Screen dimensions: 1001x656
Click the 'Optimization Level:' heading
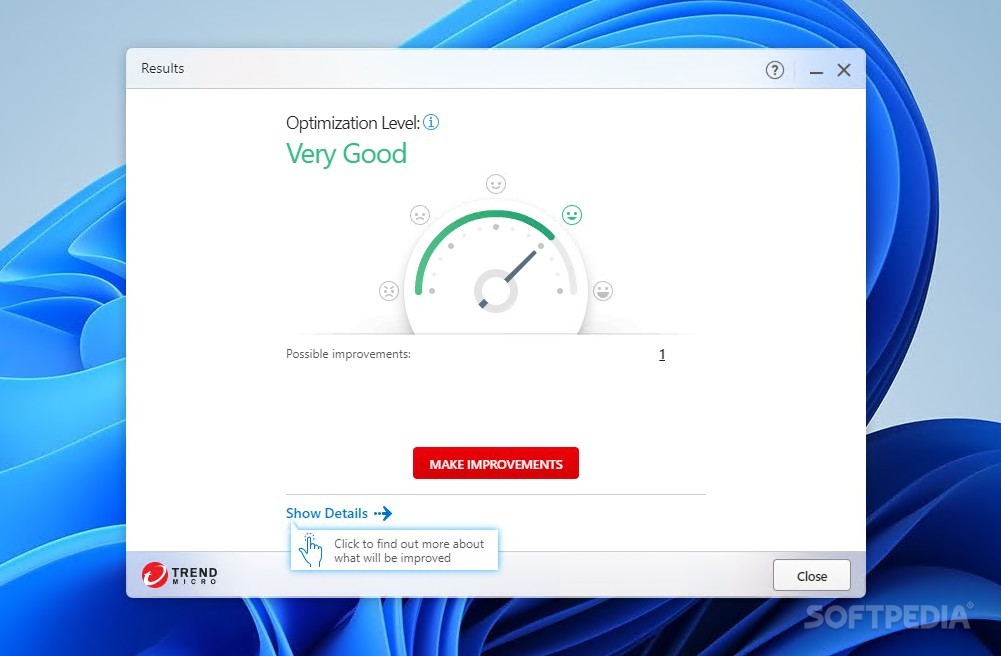tap(353, 123)
